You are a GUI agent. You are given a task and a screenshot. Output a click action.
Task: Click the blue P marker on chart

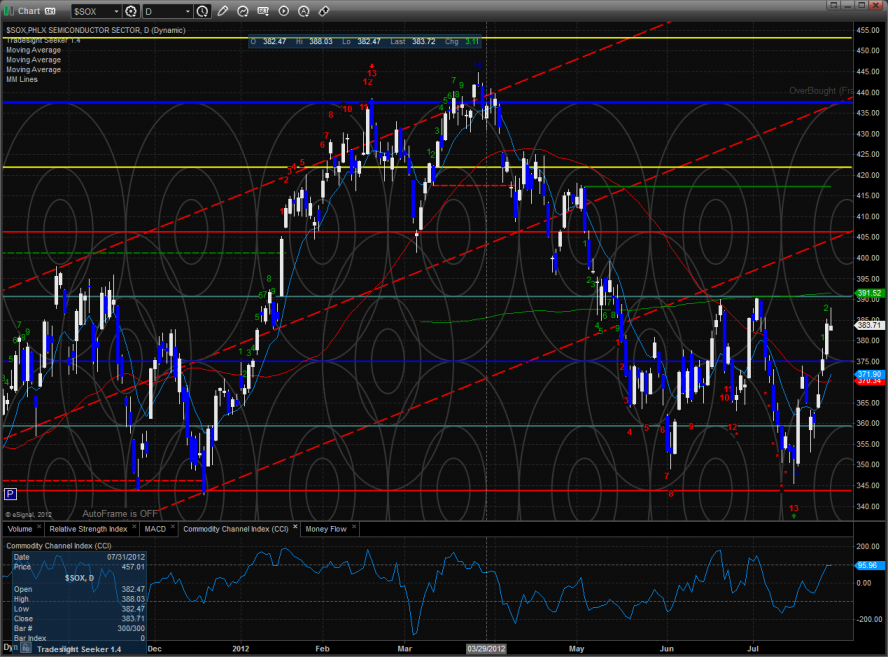point(10,494)
